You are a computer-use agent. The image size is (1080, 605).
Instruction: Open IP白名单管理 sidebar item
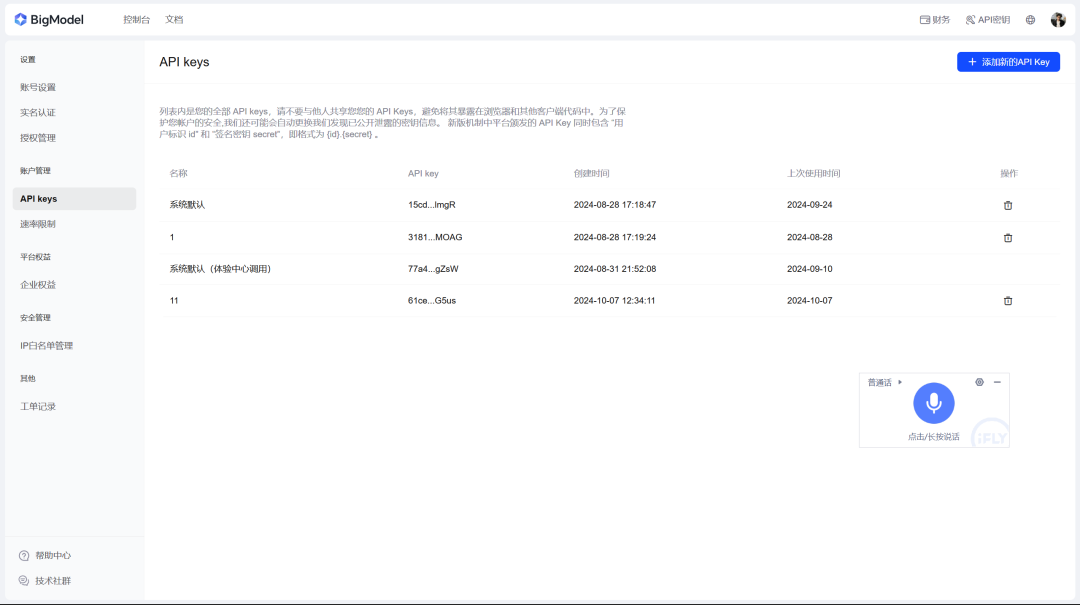[x=46, y=346]
